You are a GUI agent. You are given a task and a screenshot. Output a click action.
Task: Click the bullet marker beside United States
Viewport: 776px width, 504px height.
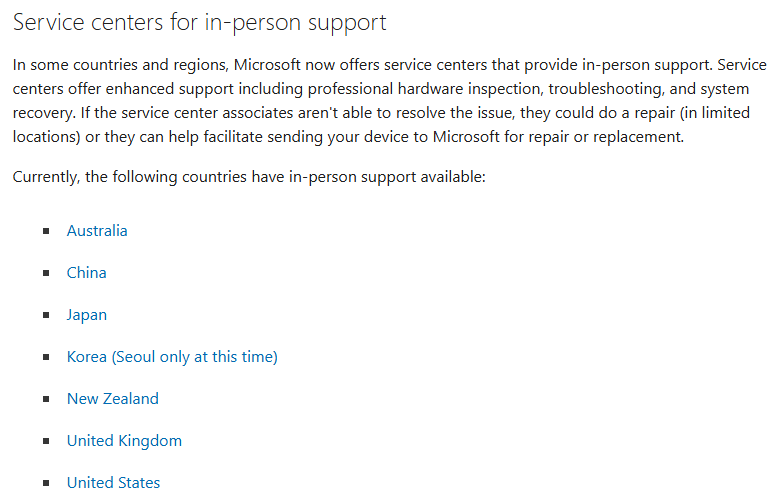(x=46, y=483)
